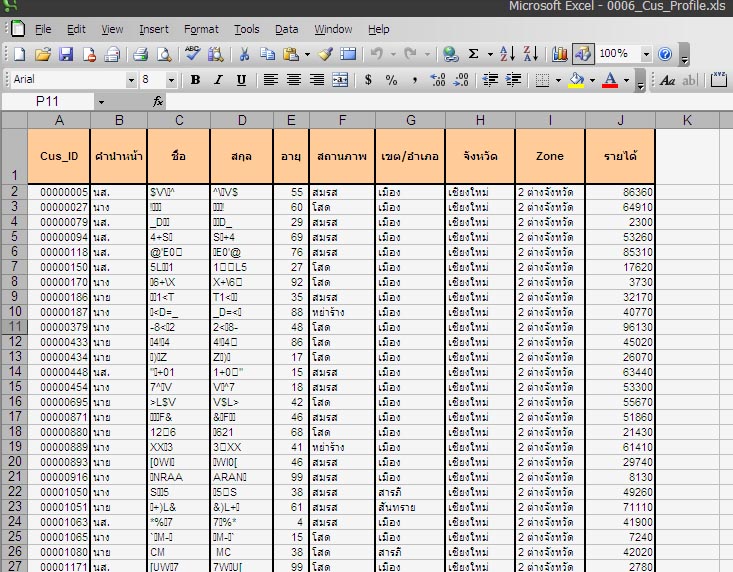Open the Insert menu
Screen dimensions: 733x572
(154, 29)
